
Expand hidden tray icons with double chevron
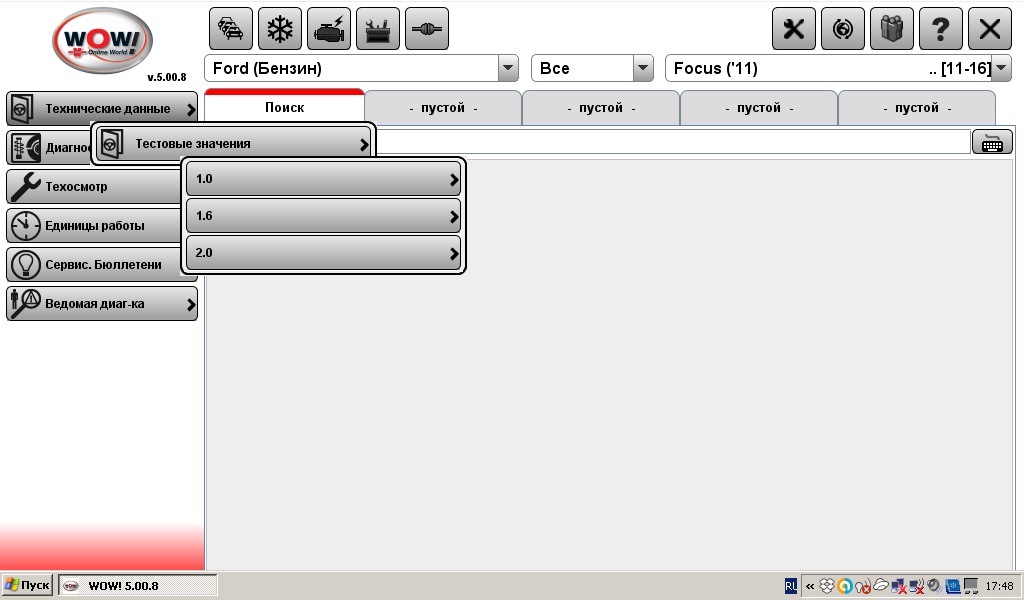point(810,586)
